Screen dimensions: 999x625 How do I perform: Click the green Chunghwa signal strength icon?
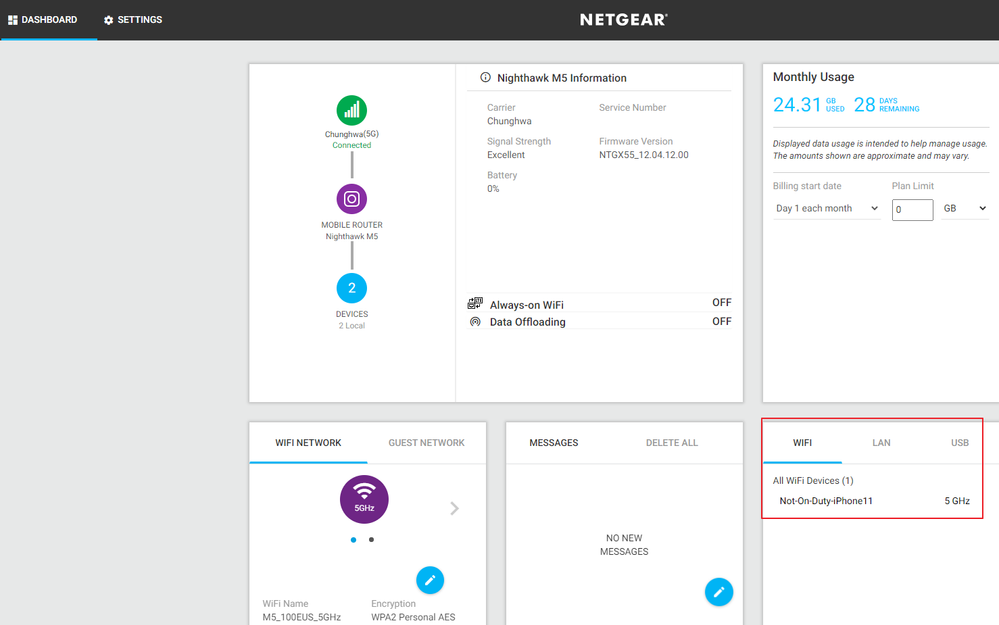click(352, 110)
